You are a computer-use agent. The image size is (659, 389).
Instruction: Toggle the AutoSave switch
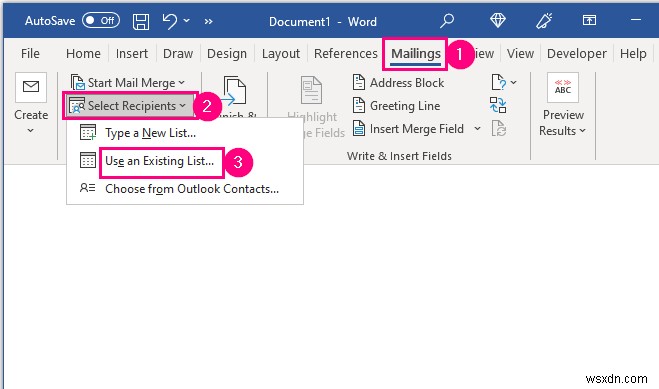[x=101, y=20]
